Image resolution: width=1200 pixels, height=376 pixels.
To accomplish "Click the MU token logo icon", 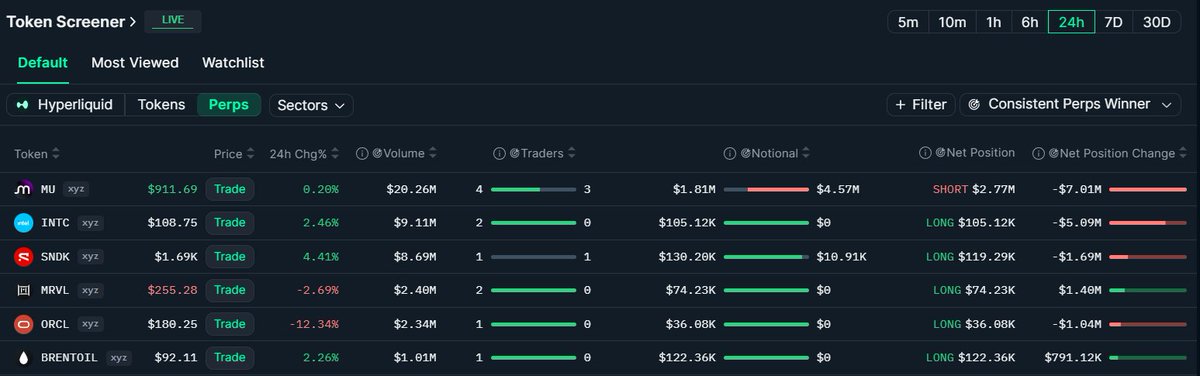I will click(23, 189).
